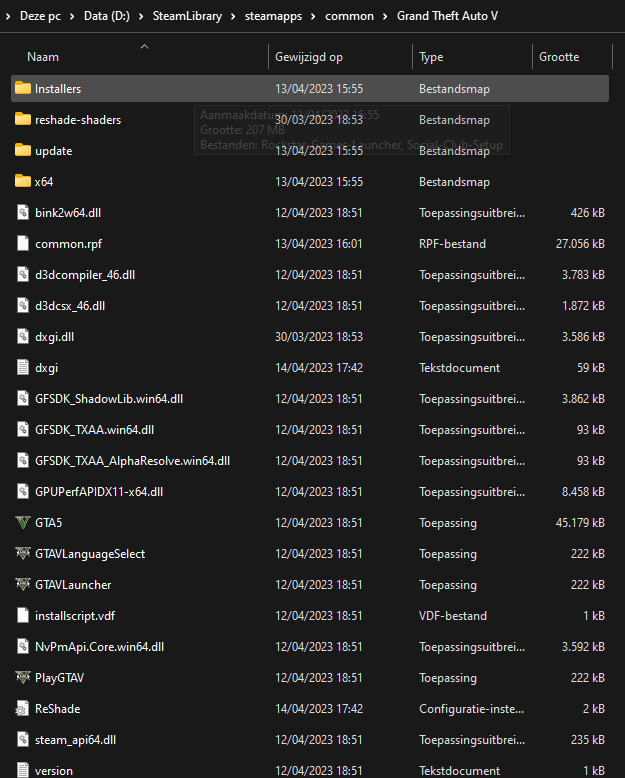Click the PlayGTAV icon
The width and height of the screenshot is (625, 778).
(24, 677)
